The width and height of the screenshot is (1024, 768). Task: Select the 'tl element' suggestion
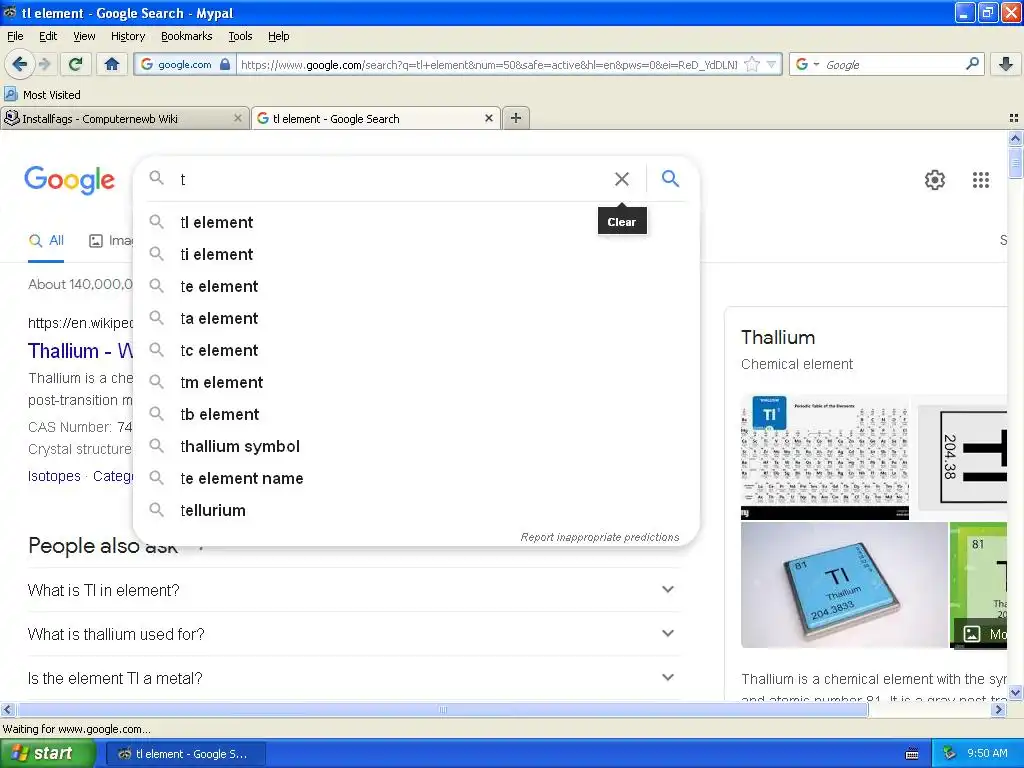(415, 222)
